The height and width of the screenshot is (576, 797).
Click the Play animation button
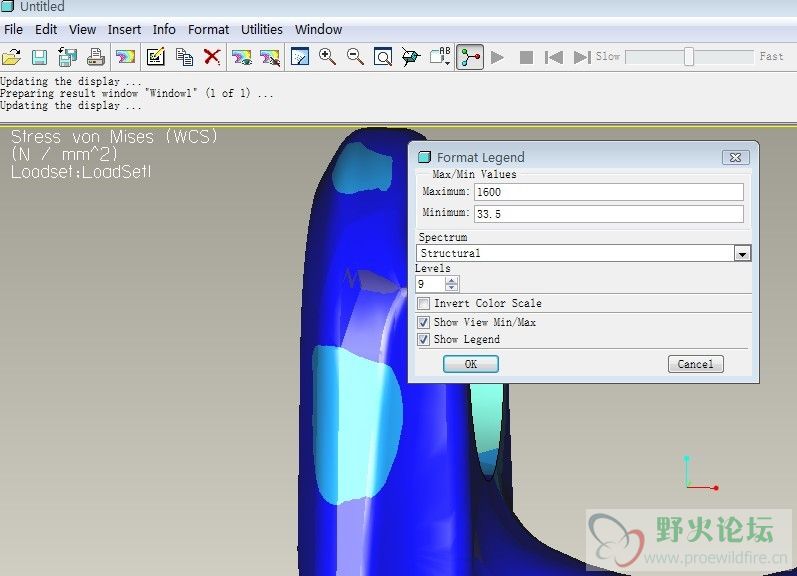coord(498,57)
